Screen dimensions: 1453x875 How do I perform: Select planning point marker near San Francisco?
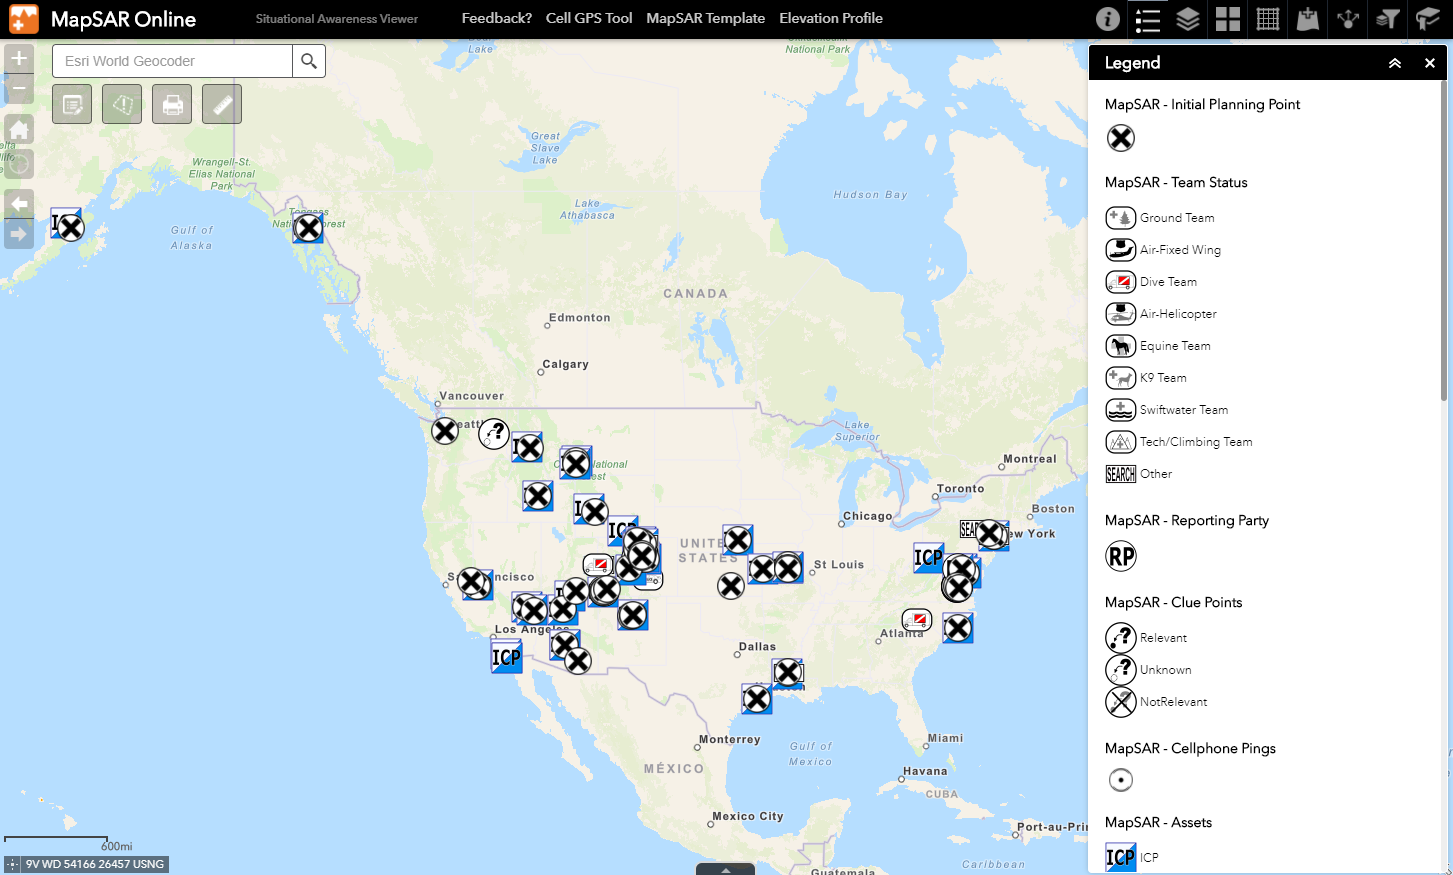point(471,581)
